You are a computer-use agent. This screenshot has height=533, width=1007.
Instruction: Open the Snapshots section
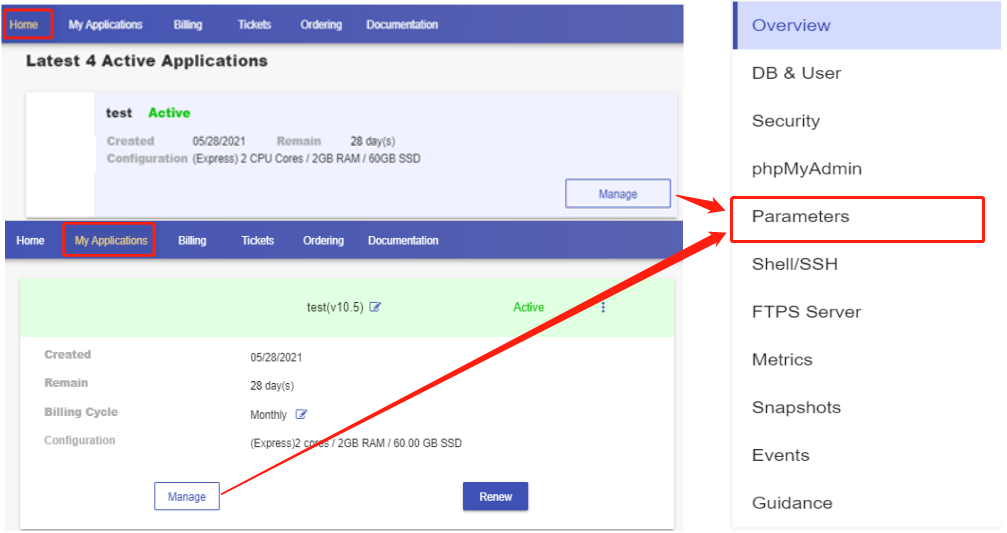click(796, 408)
